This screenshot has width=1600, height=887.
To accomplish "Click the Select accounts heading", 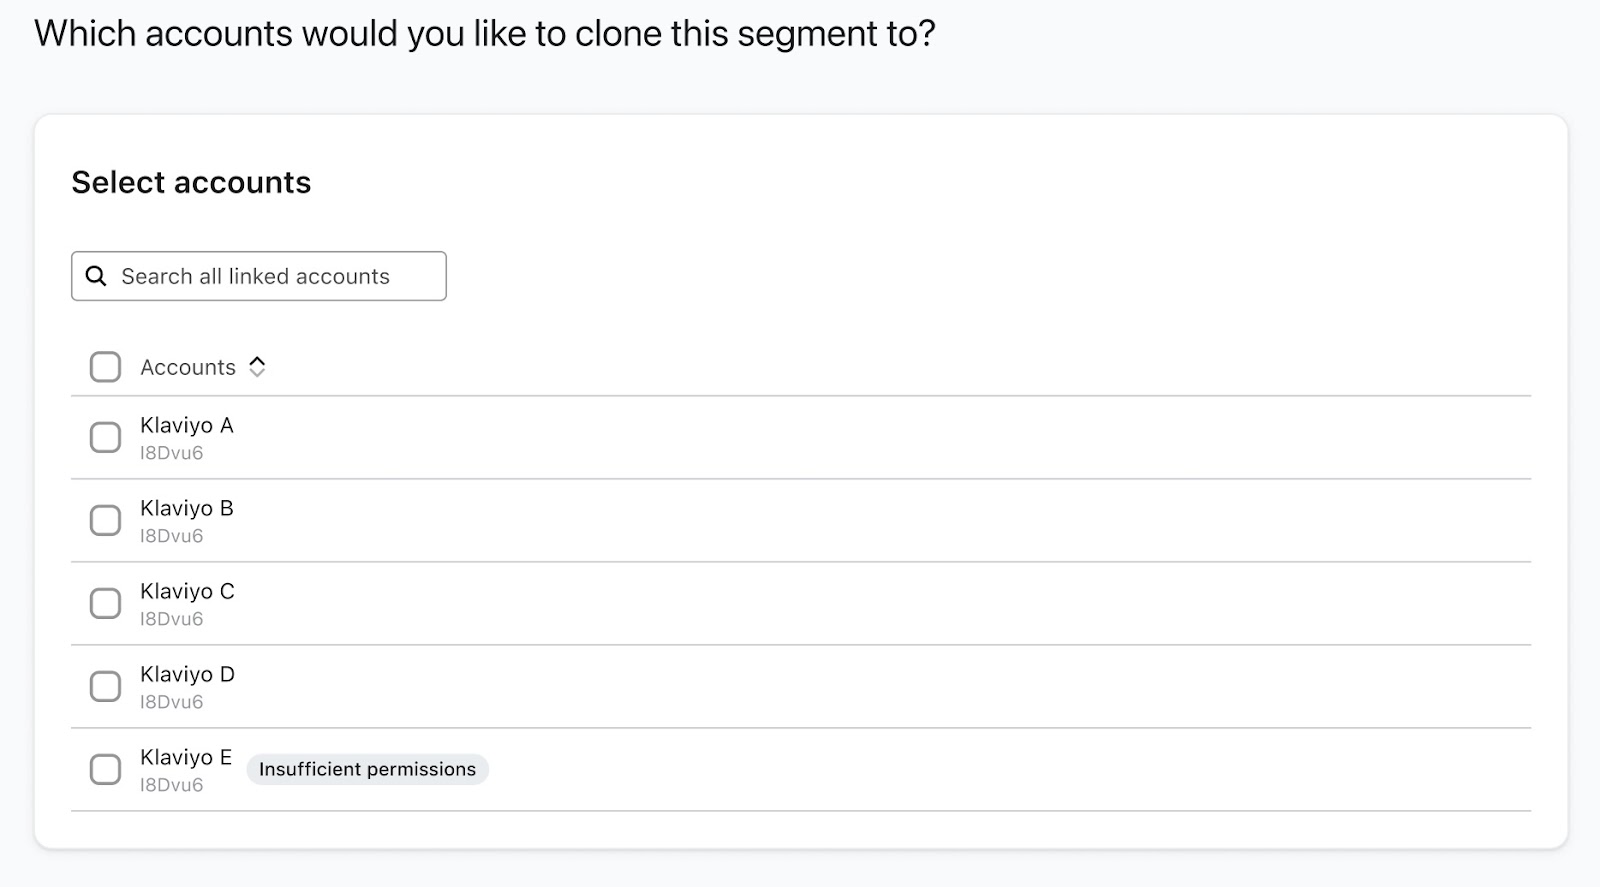I will click(x=191, y=182).
